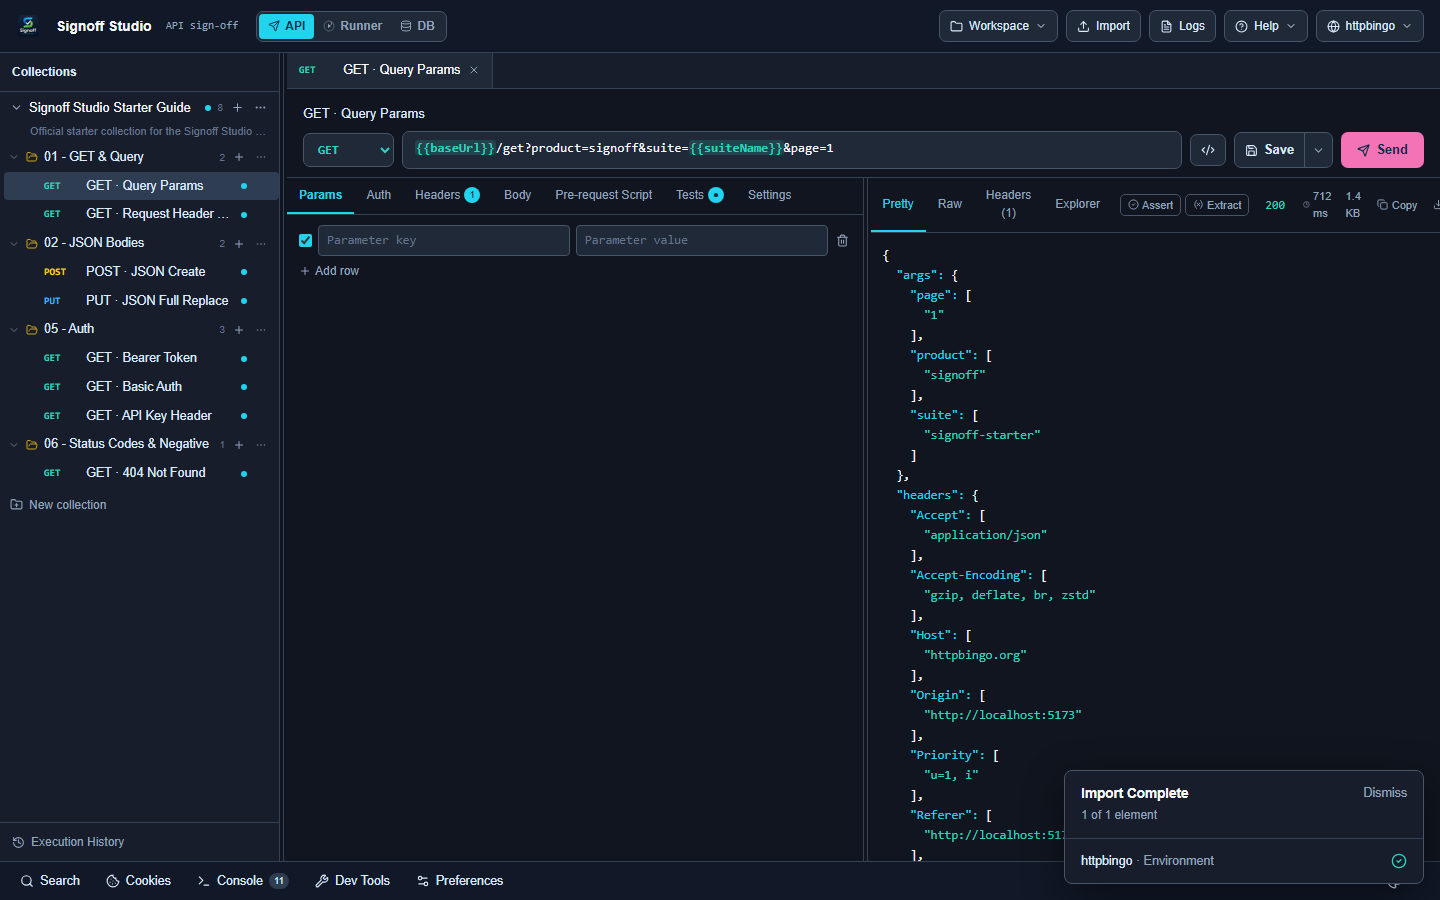Click the Signoff Studio logo icon
This screenshot has width=1440, height=900.
pos(28,26)
